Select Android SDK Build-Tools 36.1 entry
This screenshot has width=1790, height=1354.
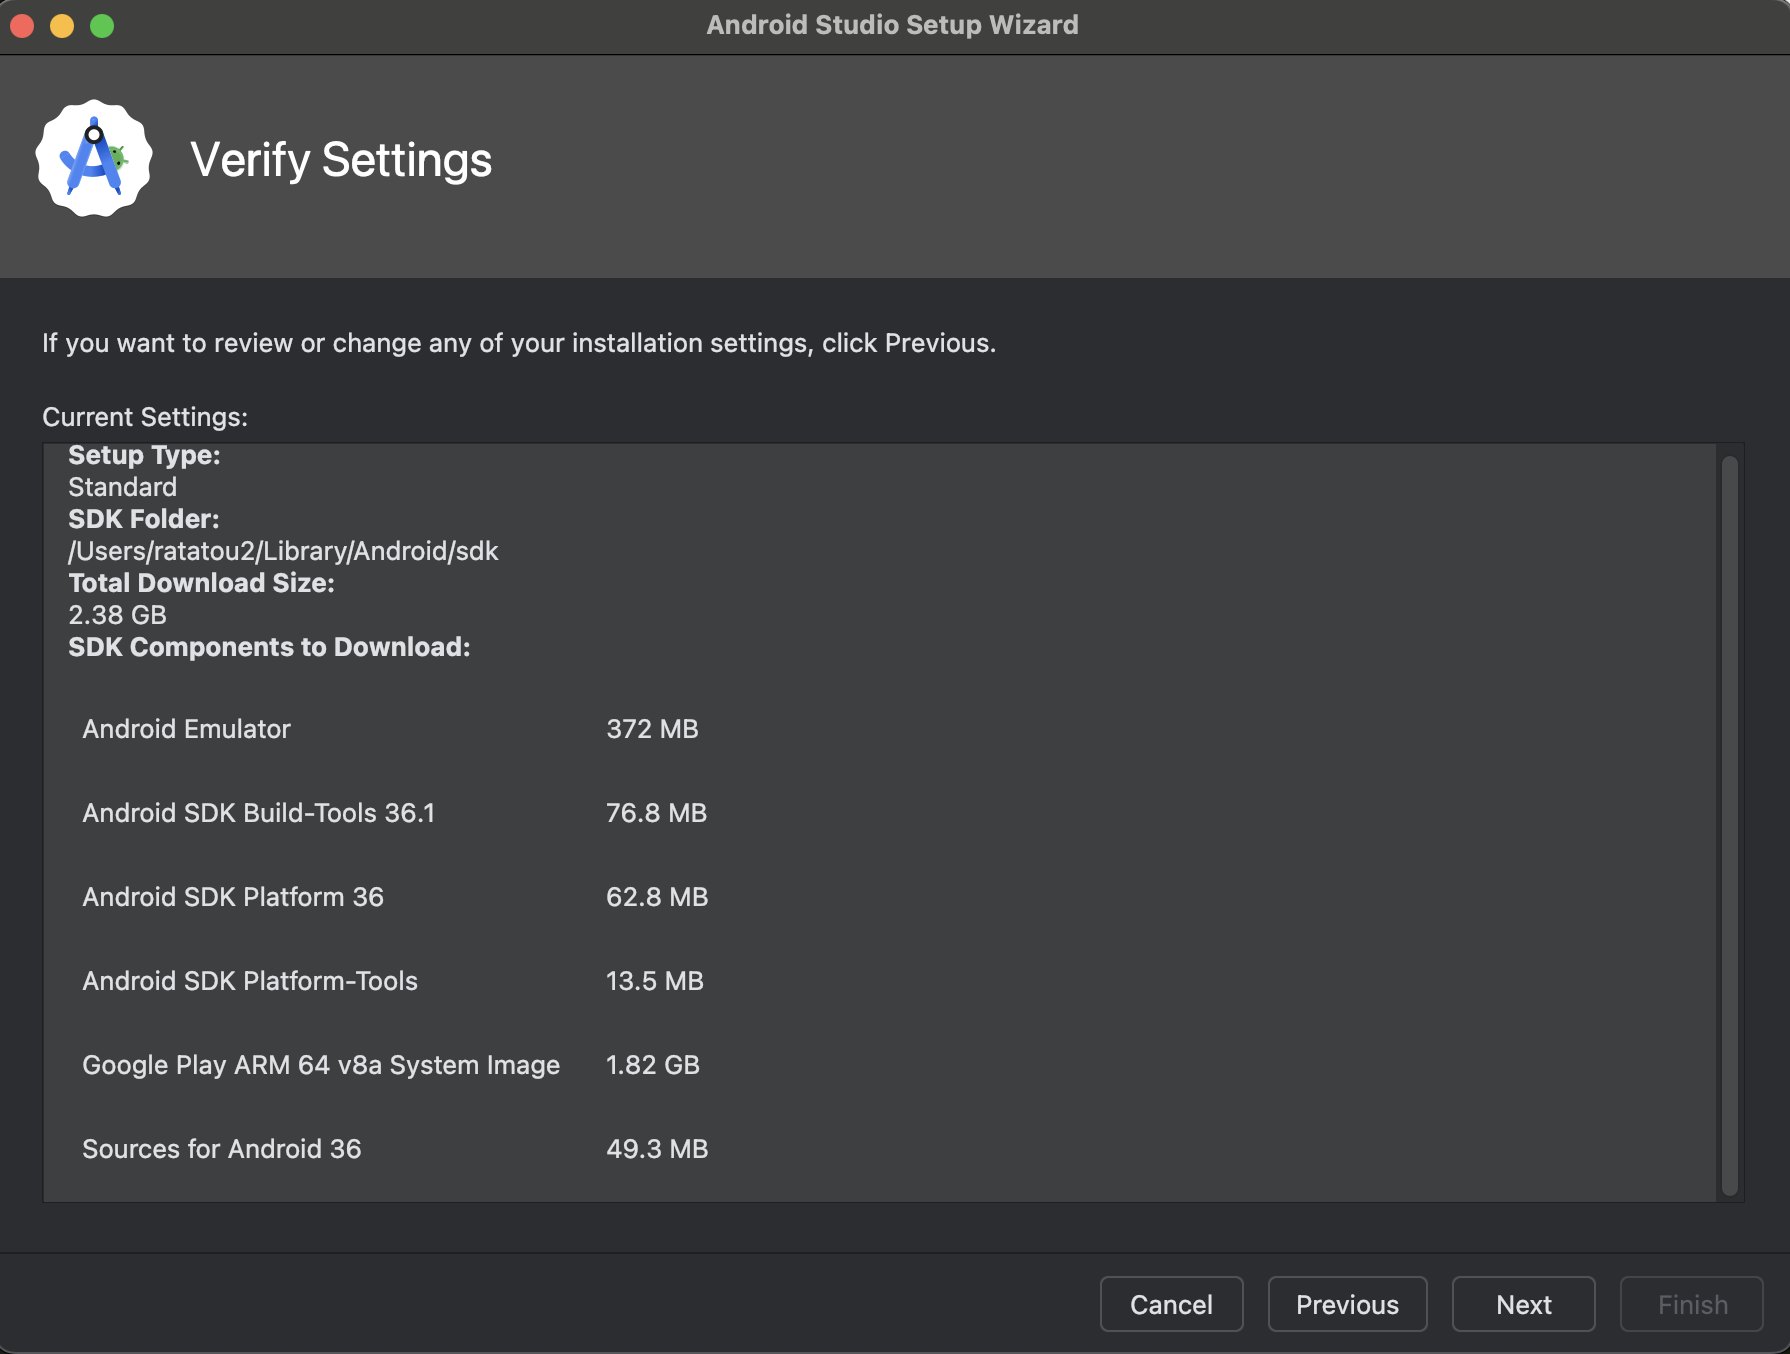click(259, 813)
